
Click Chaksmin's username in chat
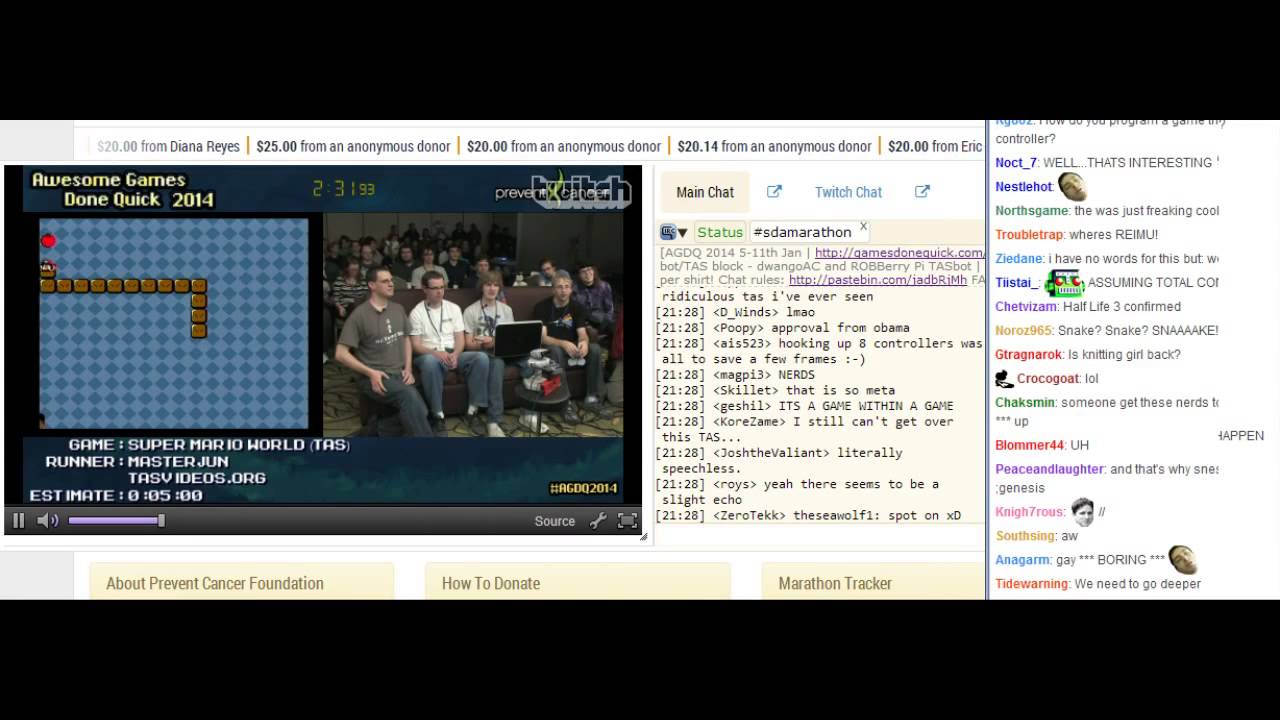1025,403
